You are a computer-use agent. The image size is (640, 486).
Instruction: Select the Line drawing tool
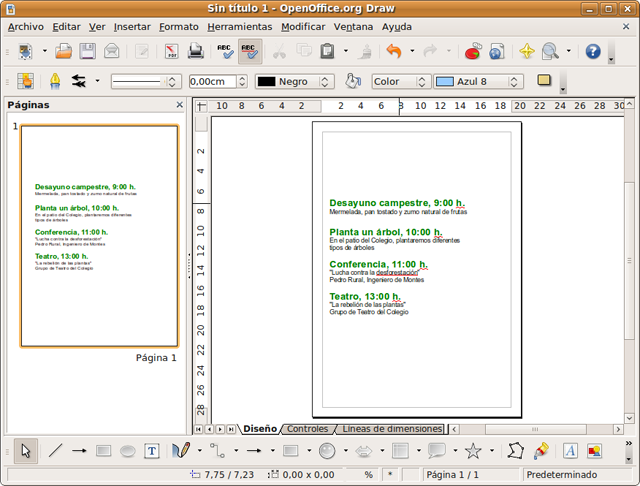tap(55, 451)
